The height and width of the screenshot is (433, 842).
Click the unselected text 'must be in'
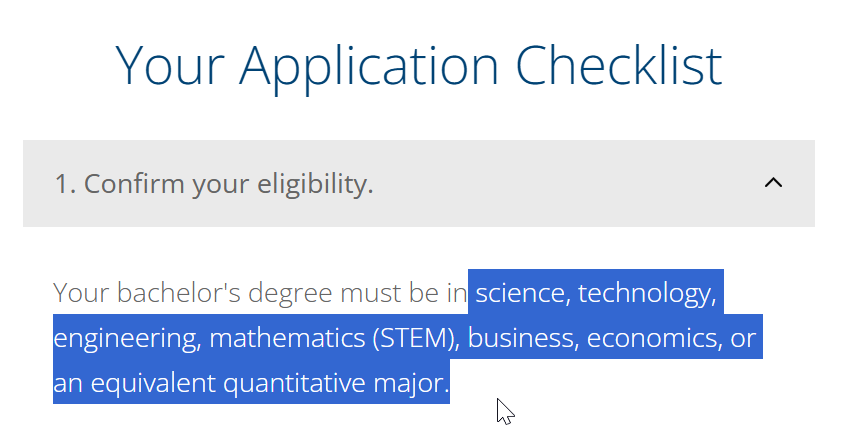point(404,293)
